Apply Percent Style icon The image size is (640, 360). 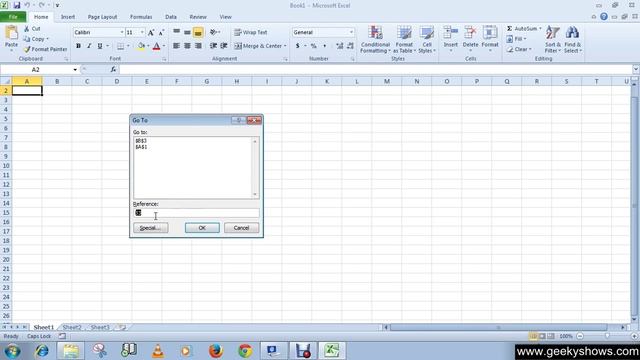coord(313,46)
